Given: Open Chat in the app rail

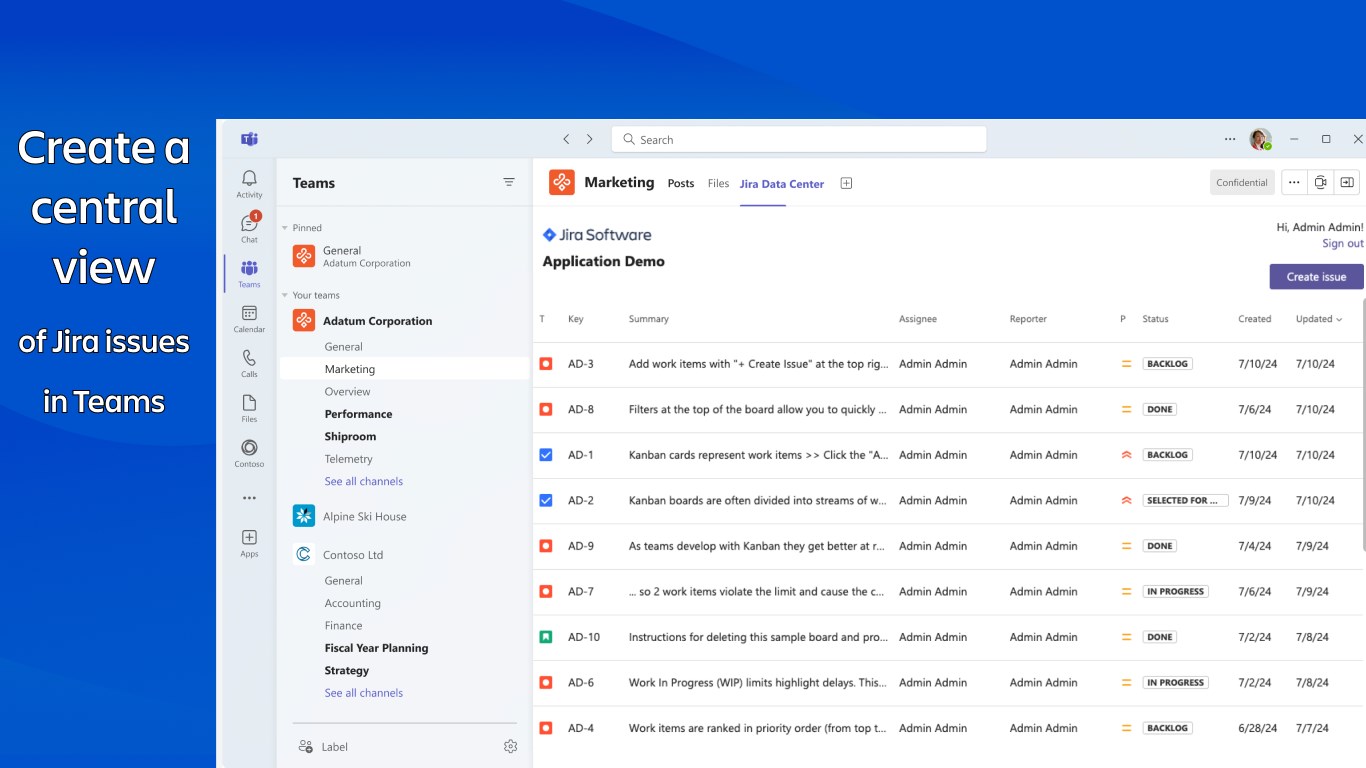Looking at the screenshot, I should click(x=249, y=228).
